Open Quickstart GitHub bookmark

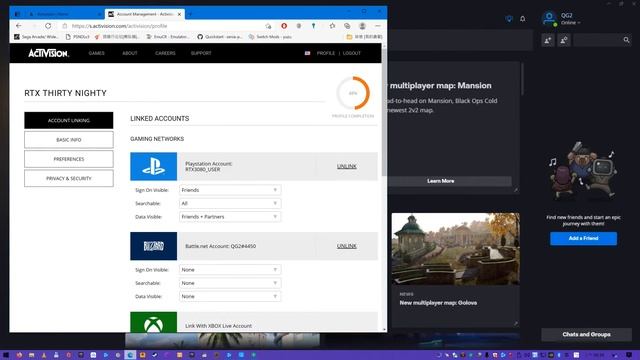pyautogui.click(x=220, y=37)
